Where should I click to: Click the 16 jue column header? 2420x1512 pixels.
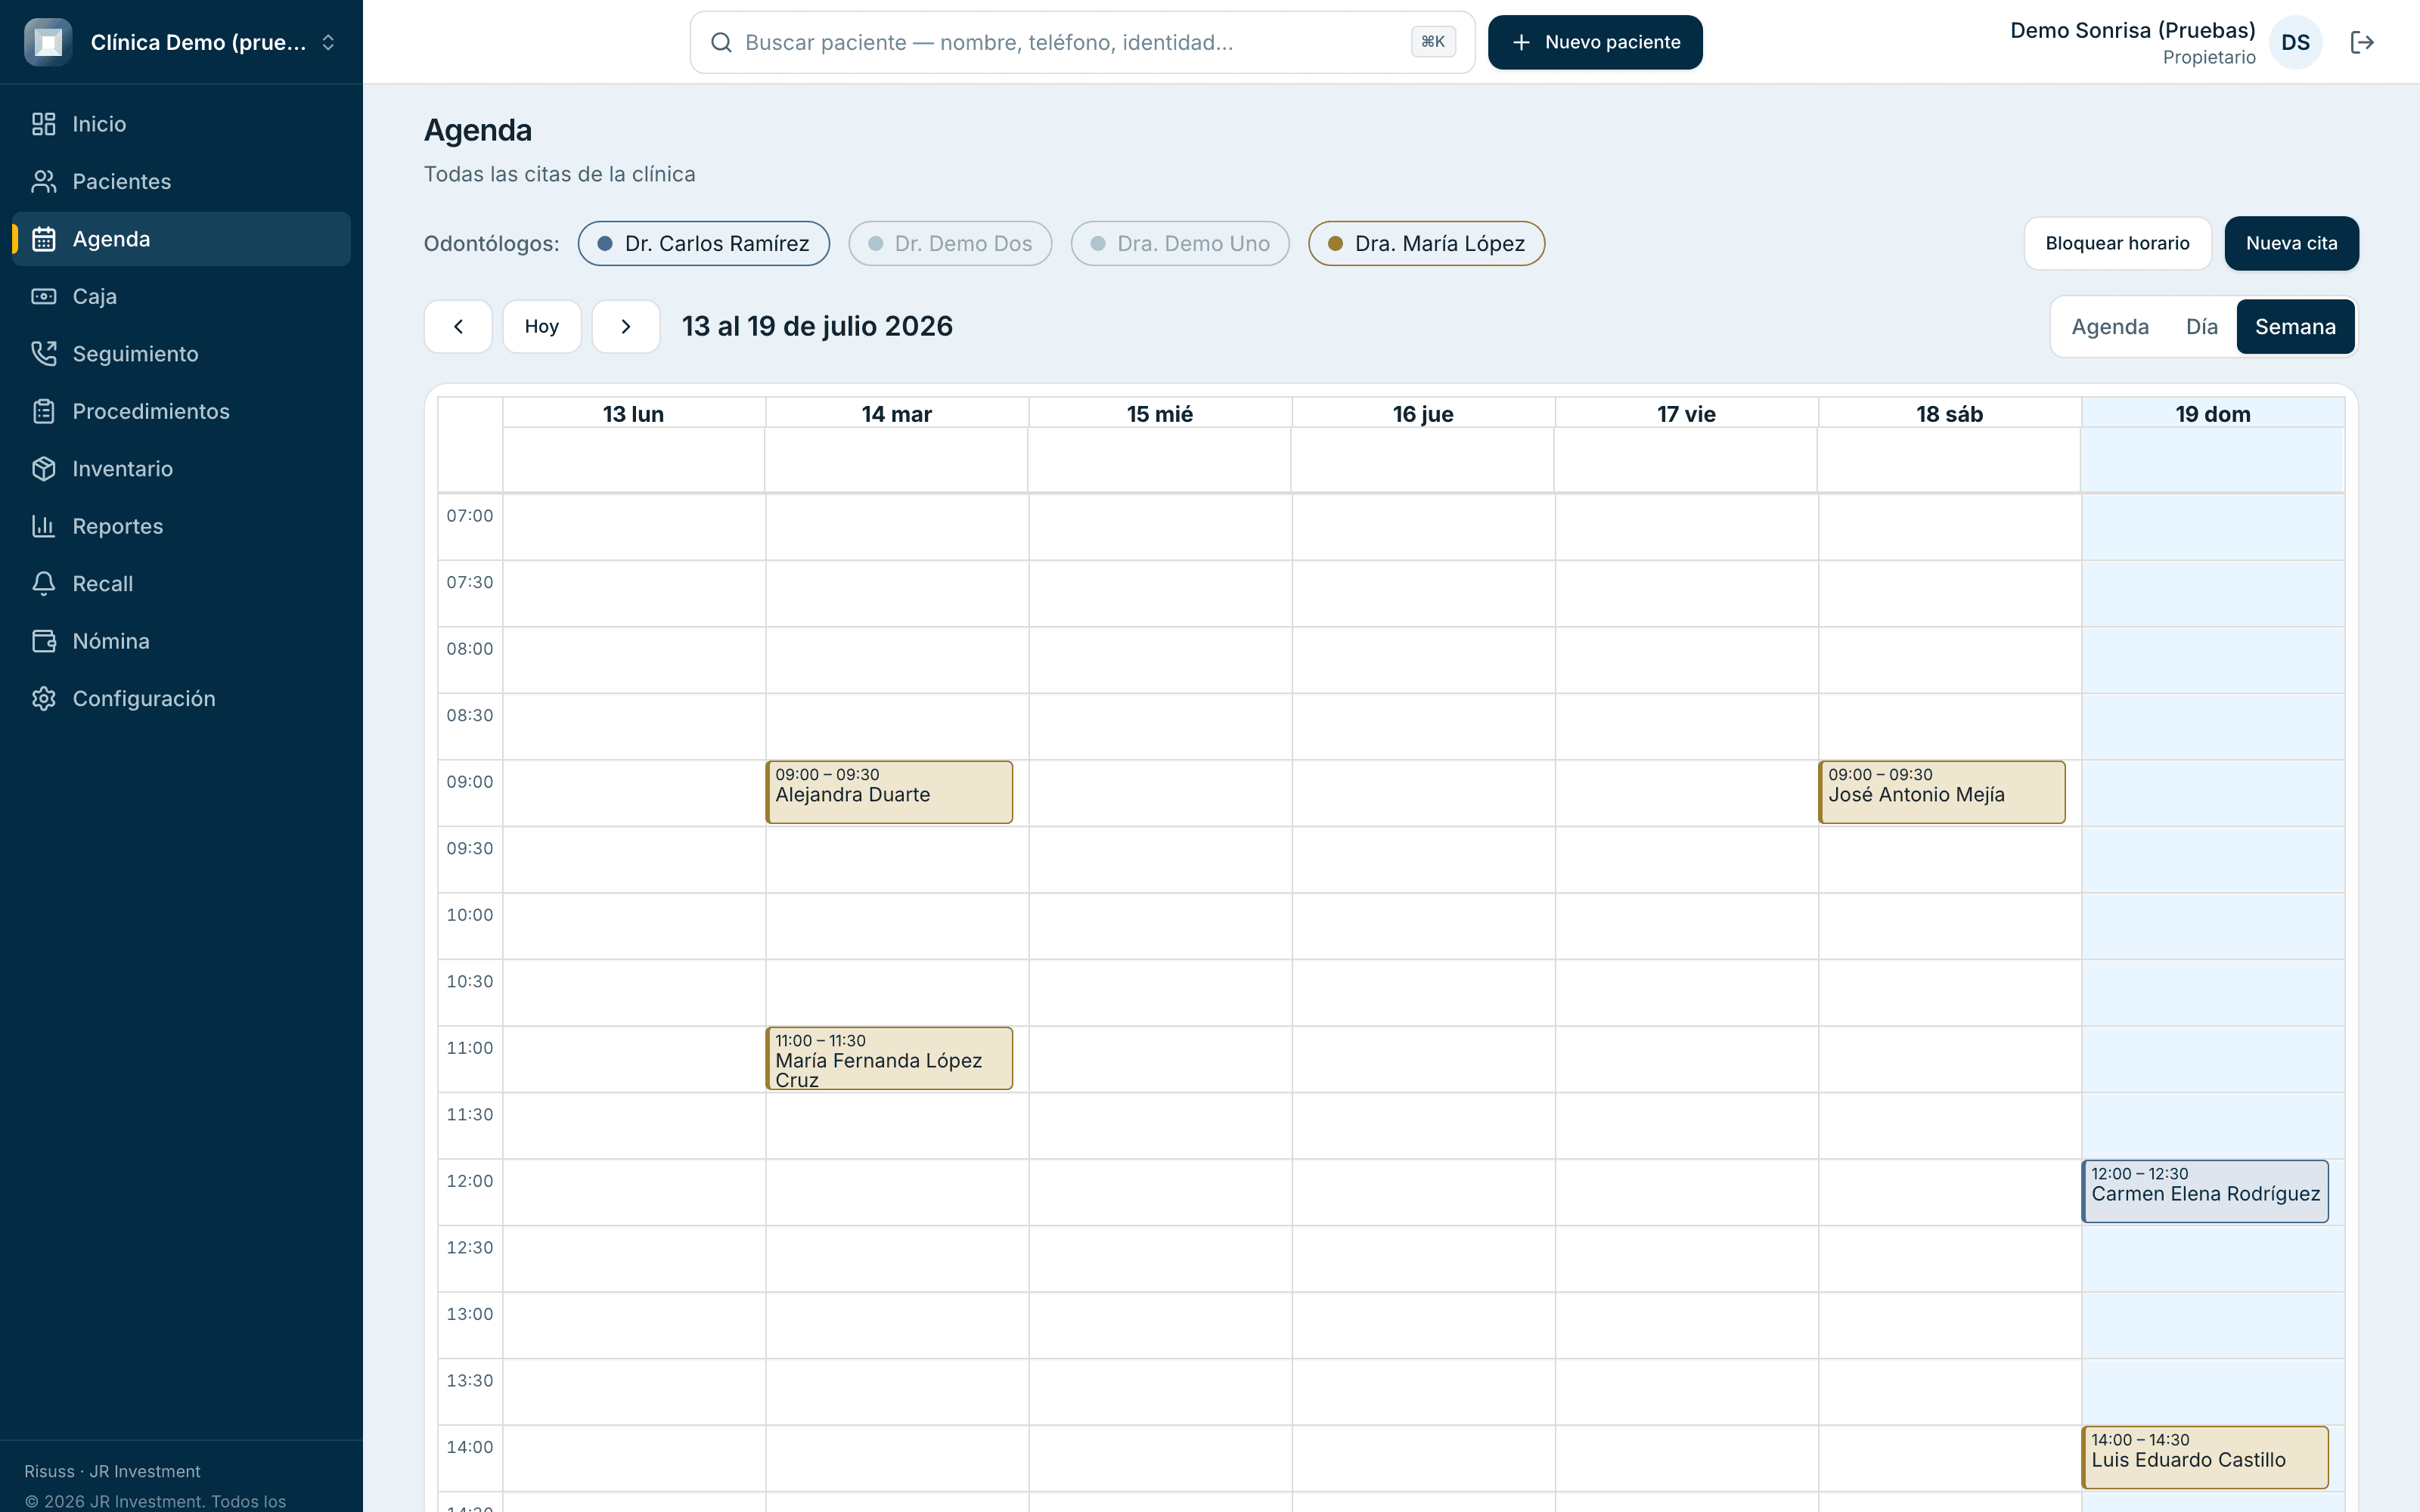pos(1423,414)
